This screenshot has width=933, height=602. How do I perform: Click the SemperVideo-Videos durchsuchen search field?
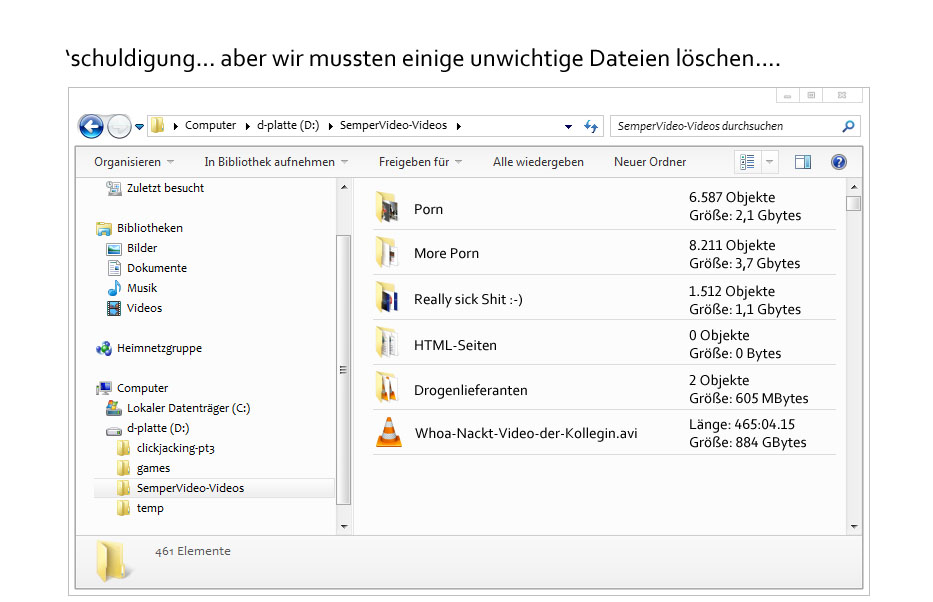pos(725,126)
